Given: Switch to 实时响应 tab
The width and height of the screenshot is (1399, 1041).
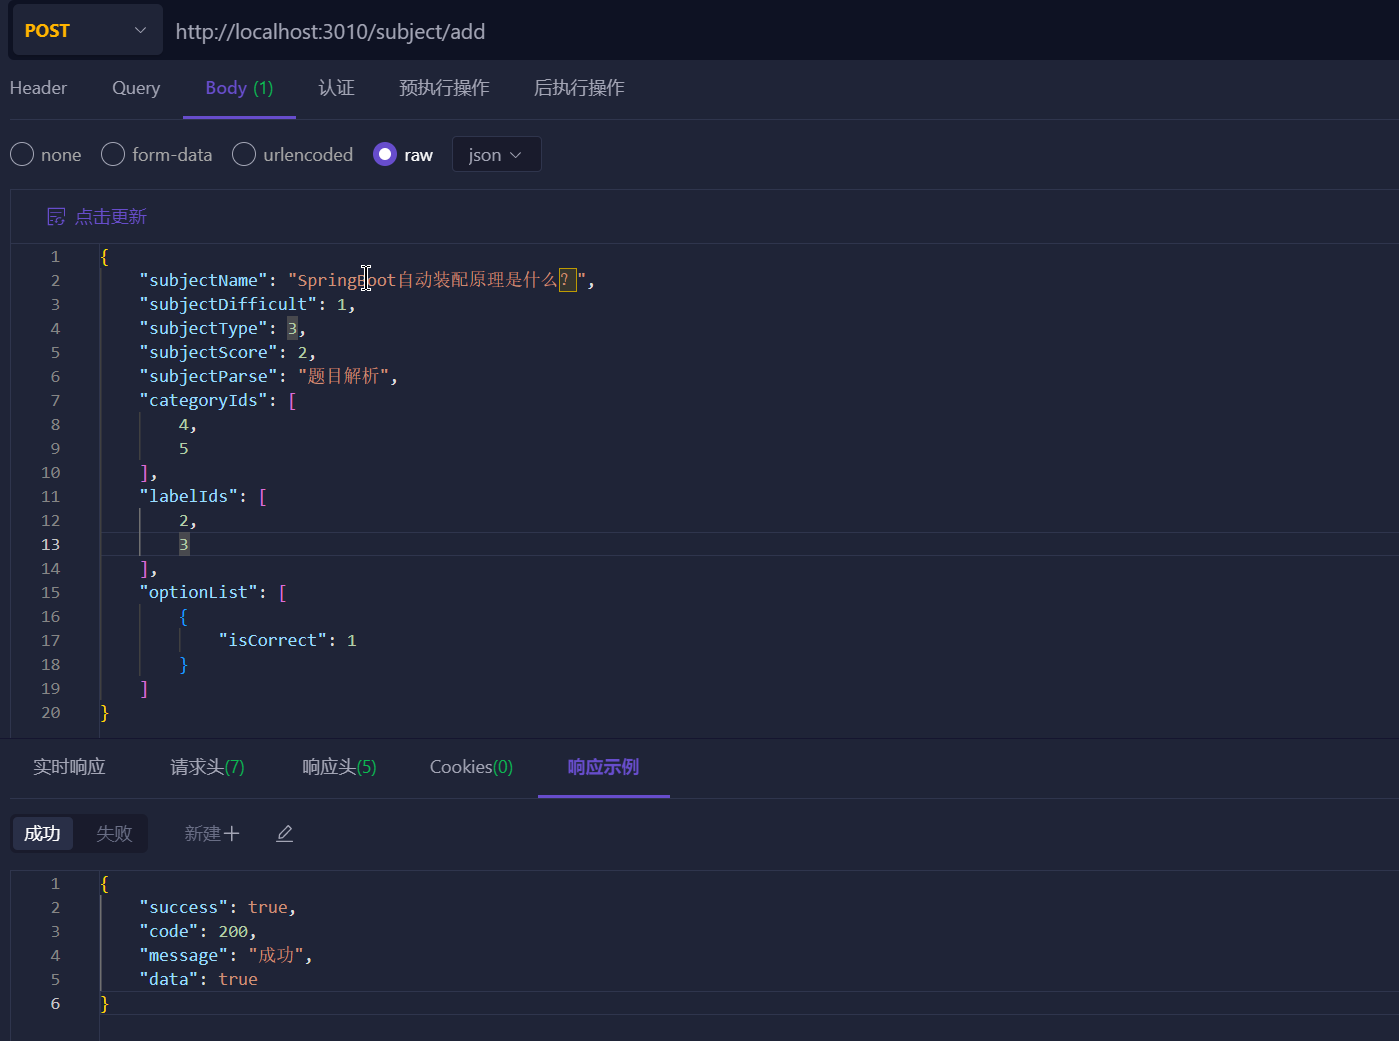Looking at the screenshot, I should [69, 767].
